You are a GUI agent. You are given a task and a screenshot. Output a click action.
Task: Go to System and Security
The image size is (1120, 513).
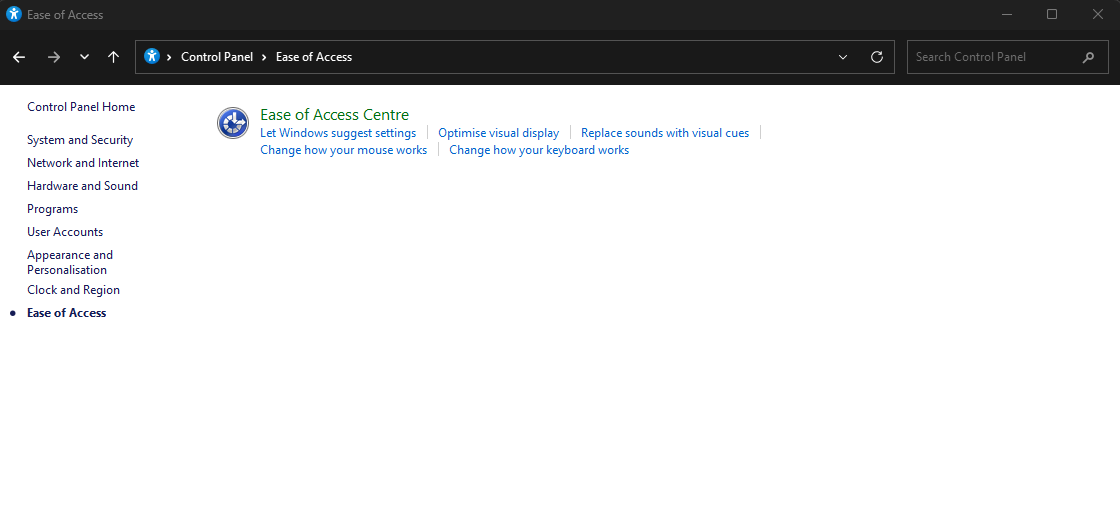pos(80,140)
